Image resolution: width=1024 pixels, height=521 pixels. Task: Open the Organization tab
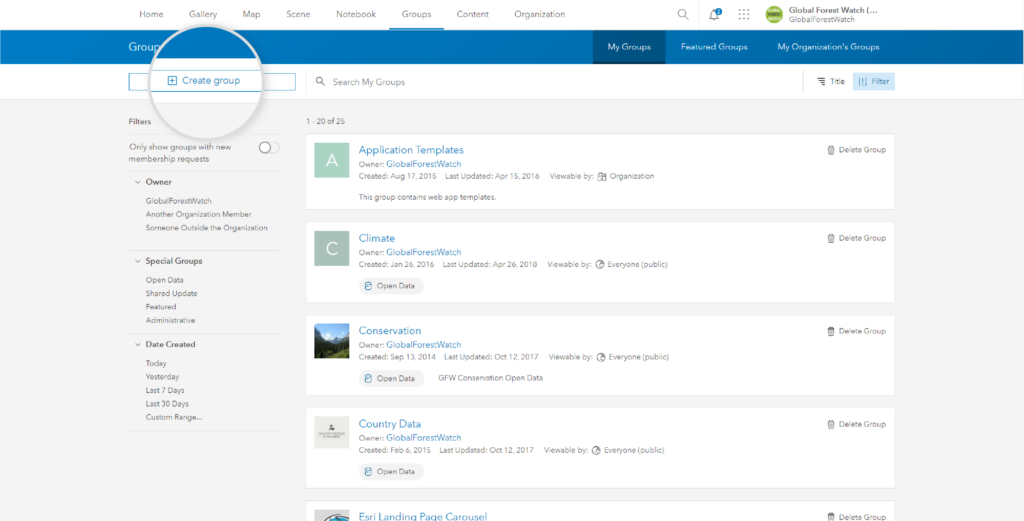pyautogui.click(x=539, y=14)
